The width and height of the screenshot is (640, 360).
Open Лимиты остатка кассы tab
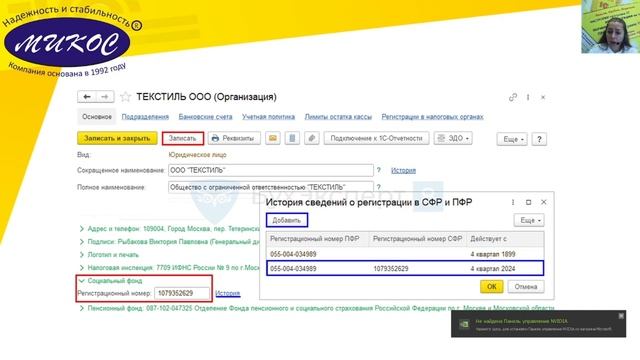pos(338,117)
